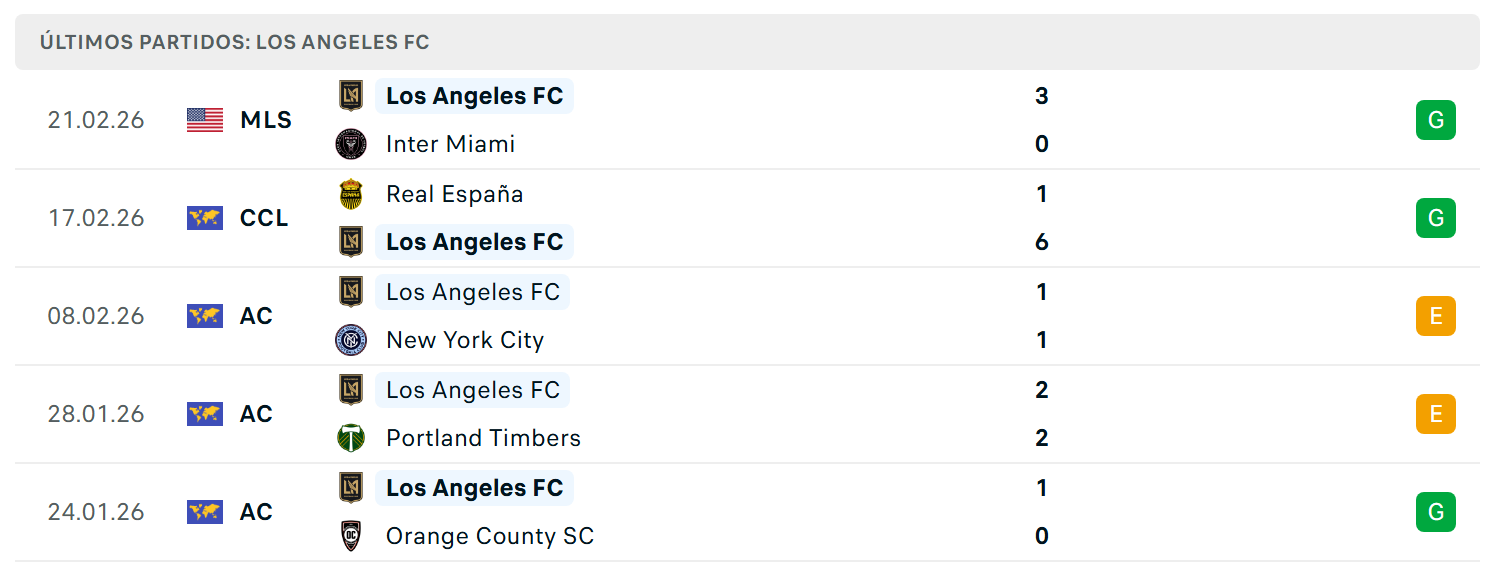Image resolution: width=1497 pixels, height=578 pixels.
Task: Click the LAFC crest in the 21.02.26 match
Action: pyautogui.click(x=351, y=96)
